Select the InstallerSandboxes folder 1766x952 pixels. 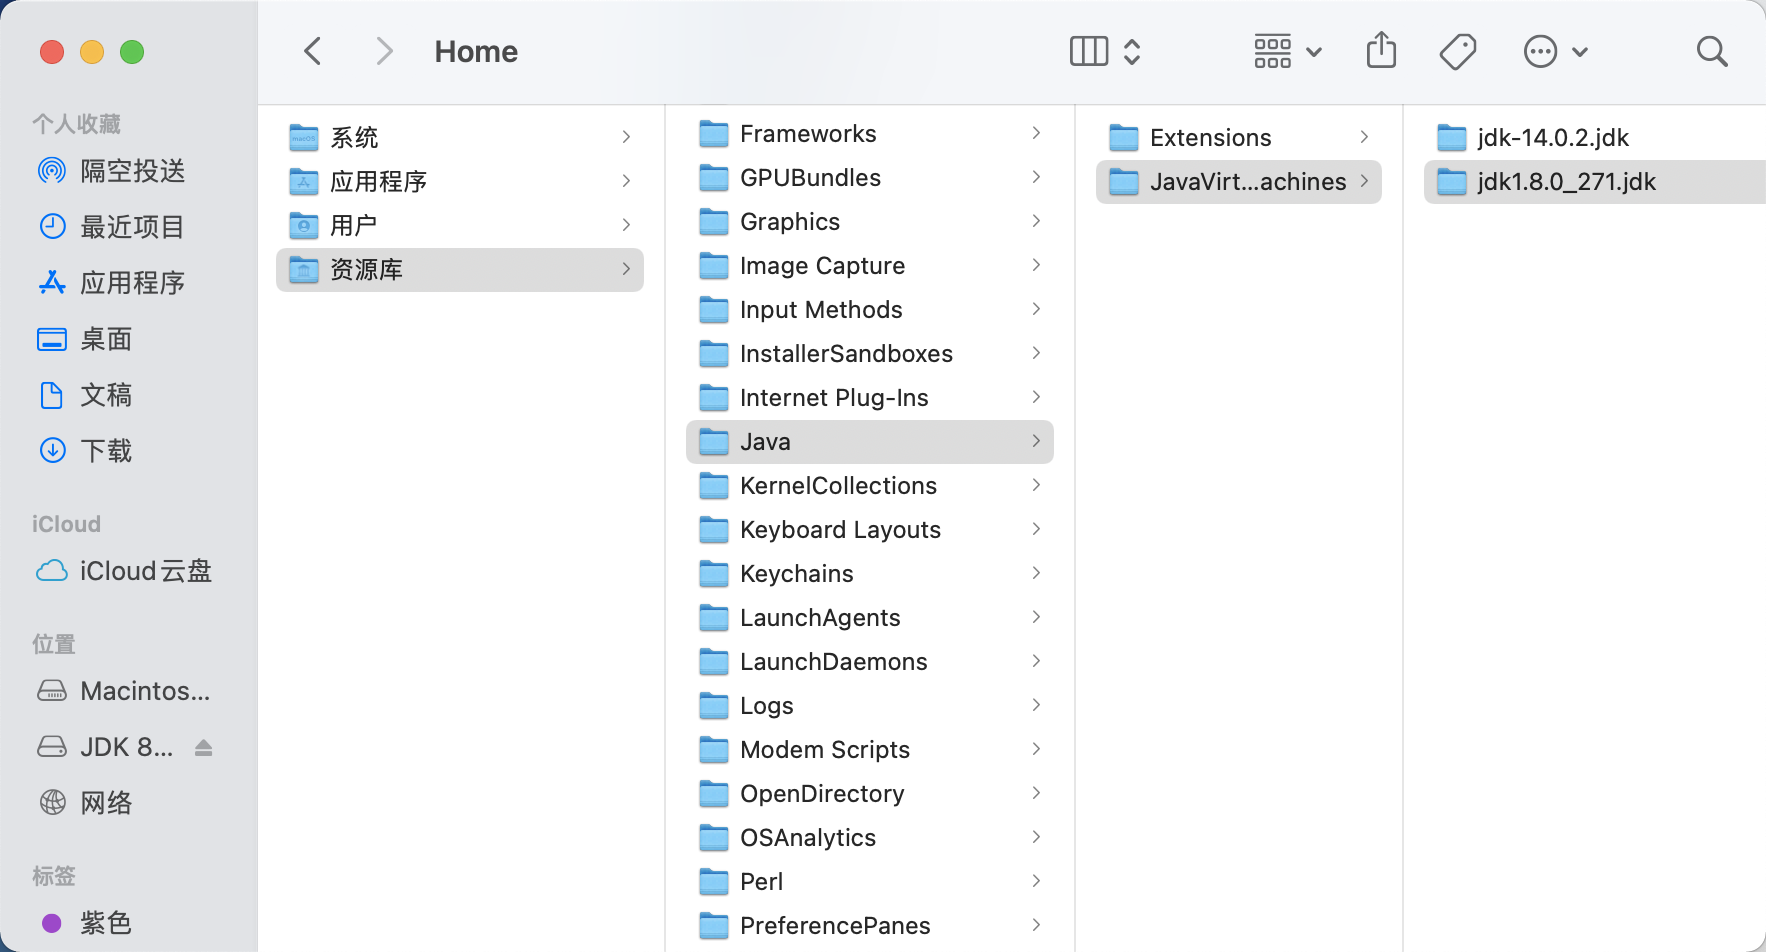(870, 353)
